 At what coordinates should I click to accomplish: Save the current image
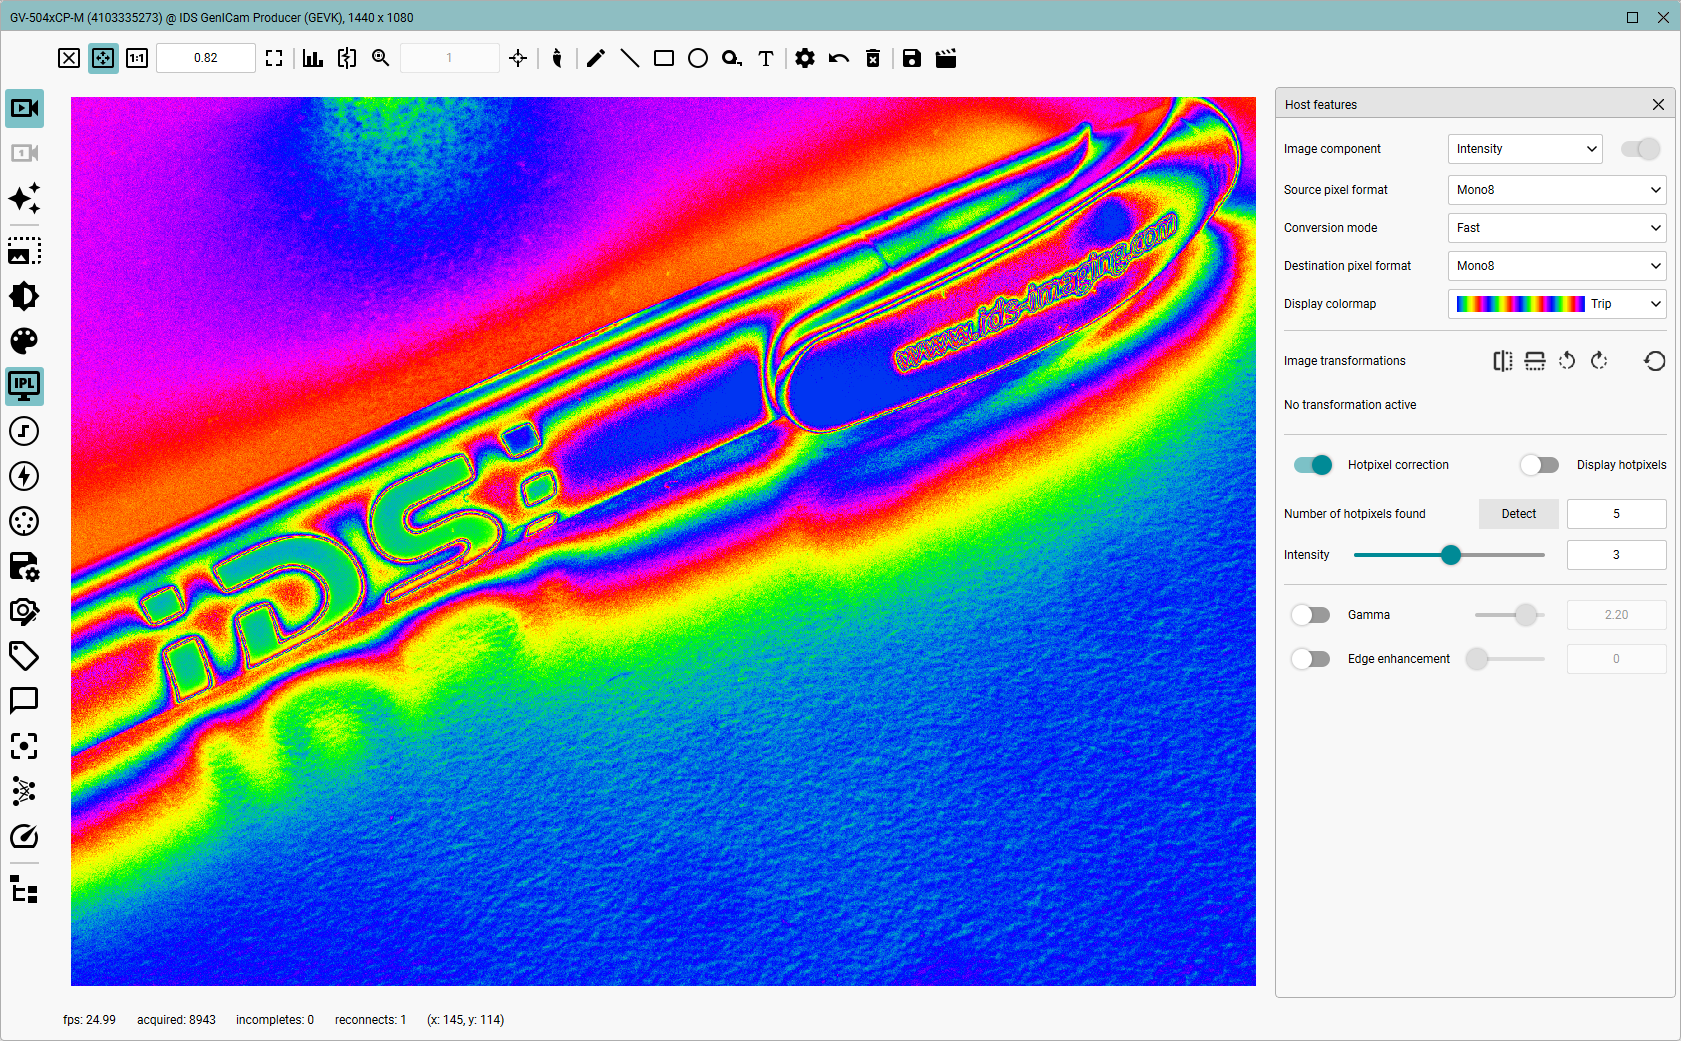pos(912,58)
